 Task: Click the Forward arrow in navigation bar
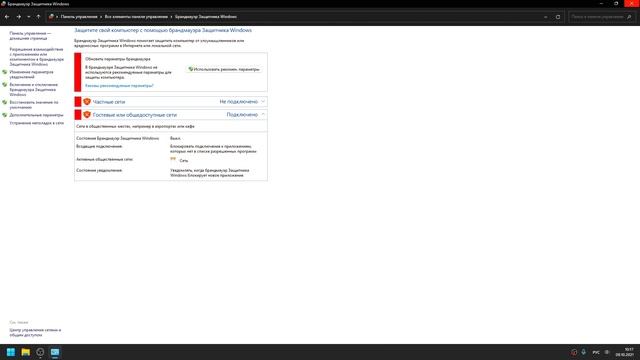click(18, 17)
